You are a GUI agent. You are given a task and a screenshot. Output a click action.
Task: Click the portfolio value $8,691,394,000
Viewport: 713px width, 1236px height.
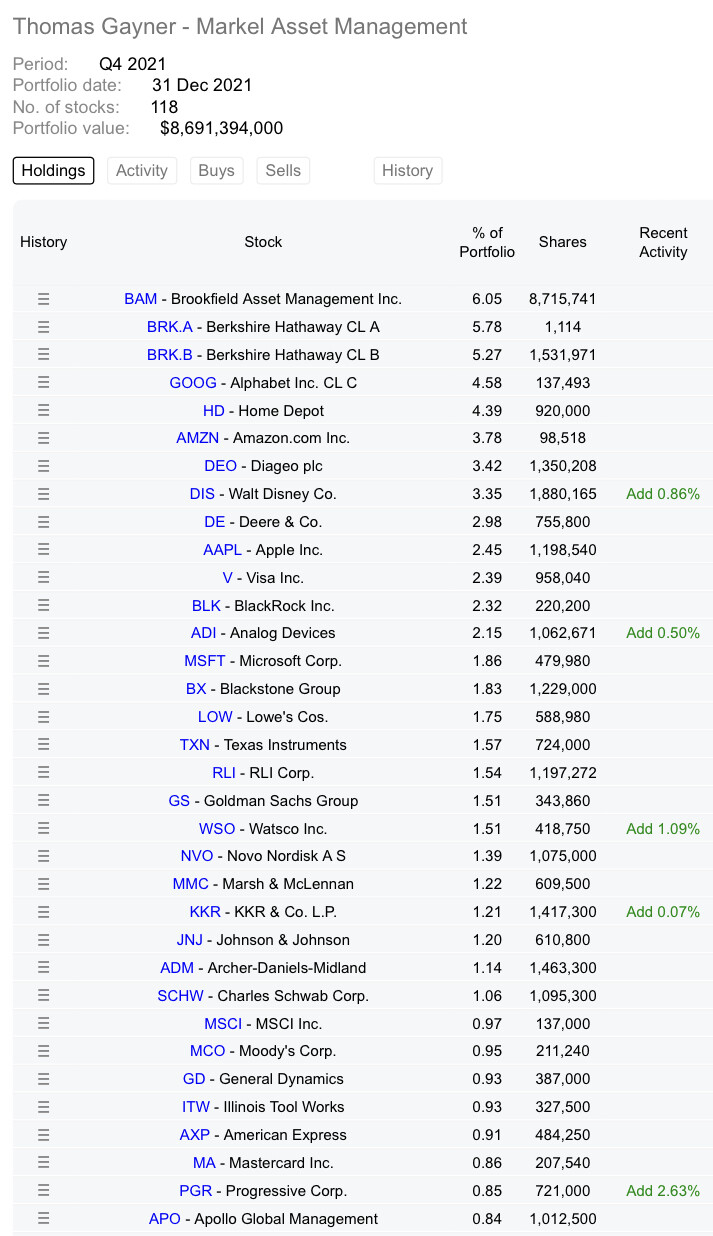222,128
